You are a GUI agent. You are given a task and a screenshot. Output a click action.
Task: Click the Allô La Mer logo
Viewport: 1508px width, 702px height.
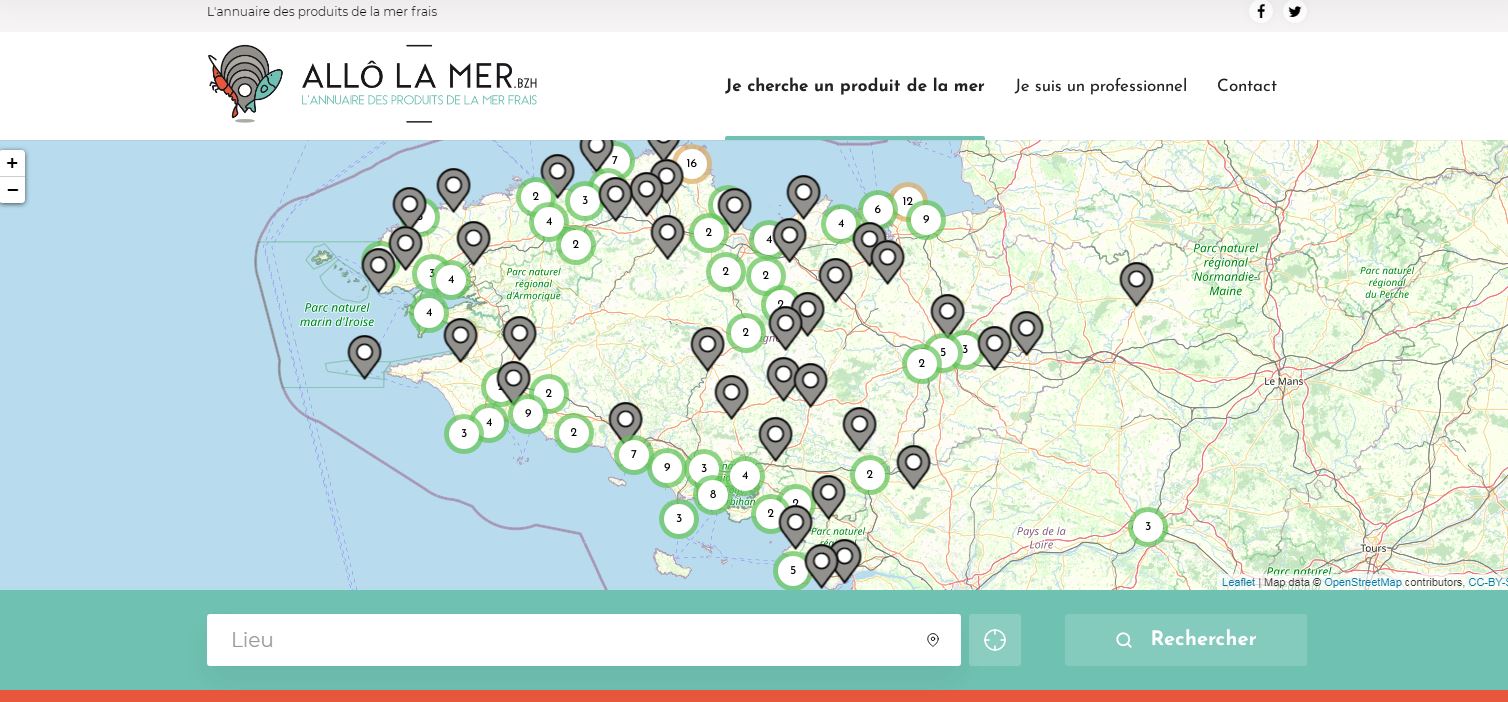click(372, 85)
